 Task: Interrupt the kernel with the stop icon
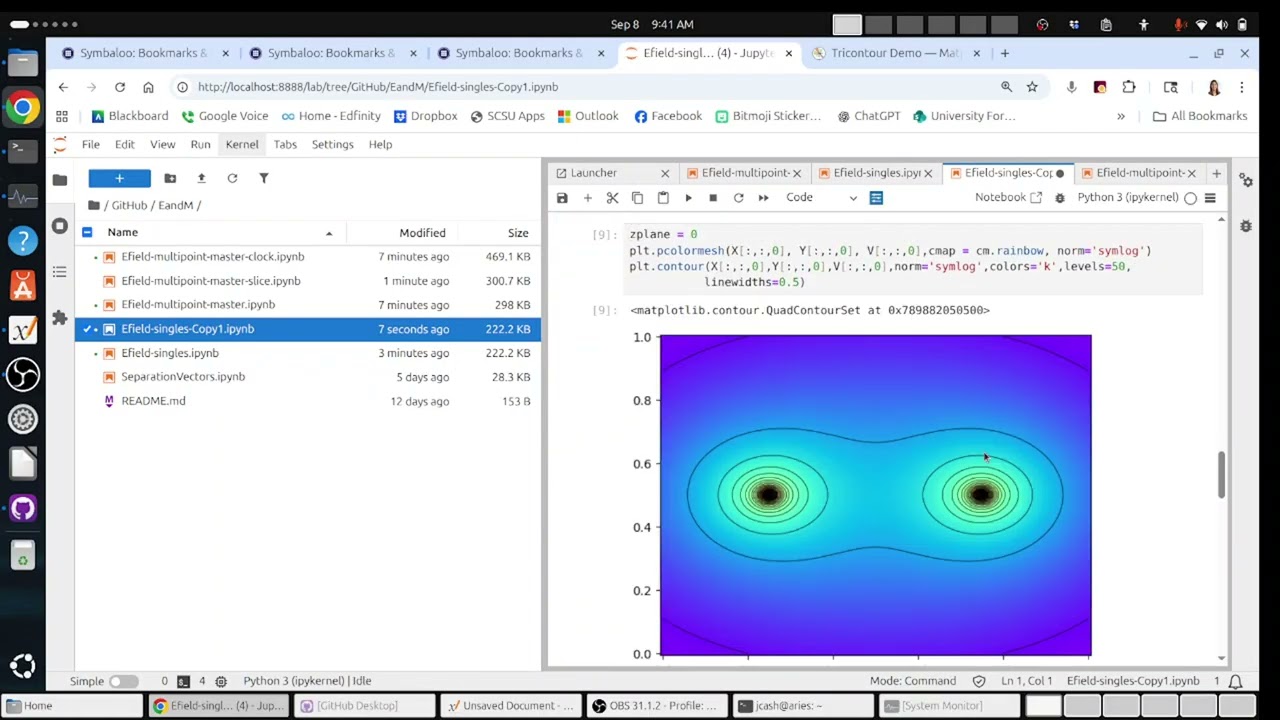tap(713, 198)
